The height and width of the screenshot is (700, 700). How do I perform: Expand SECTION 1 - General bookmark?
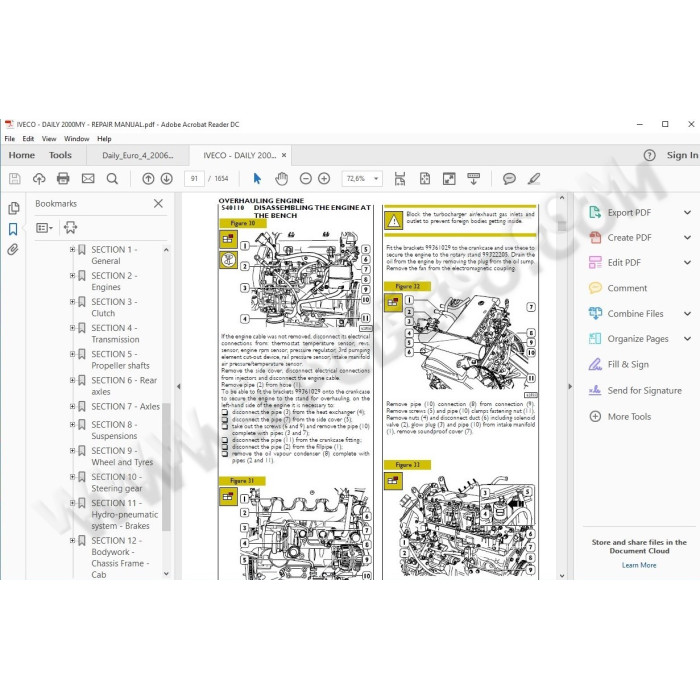tap(72, 250)
